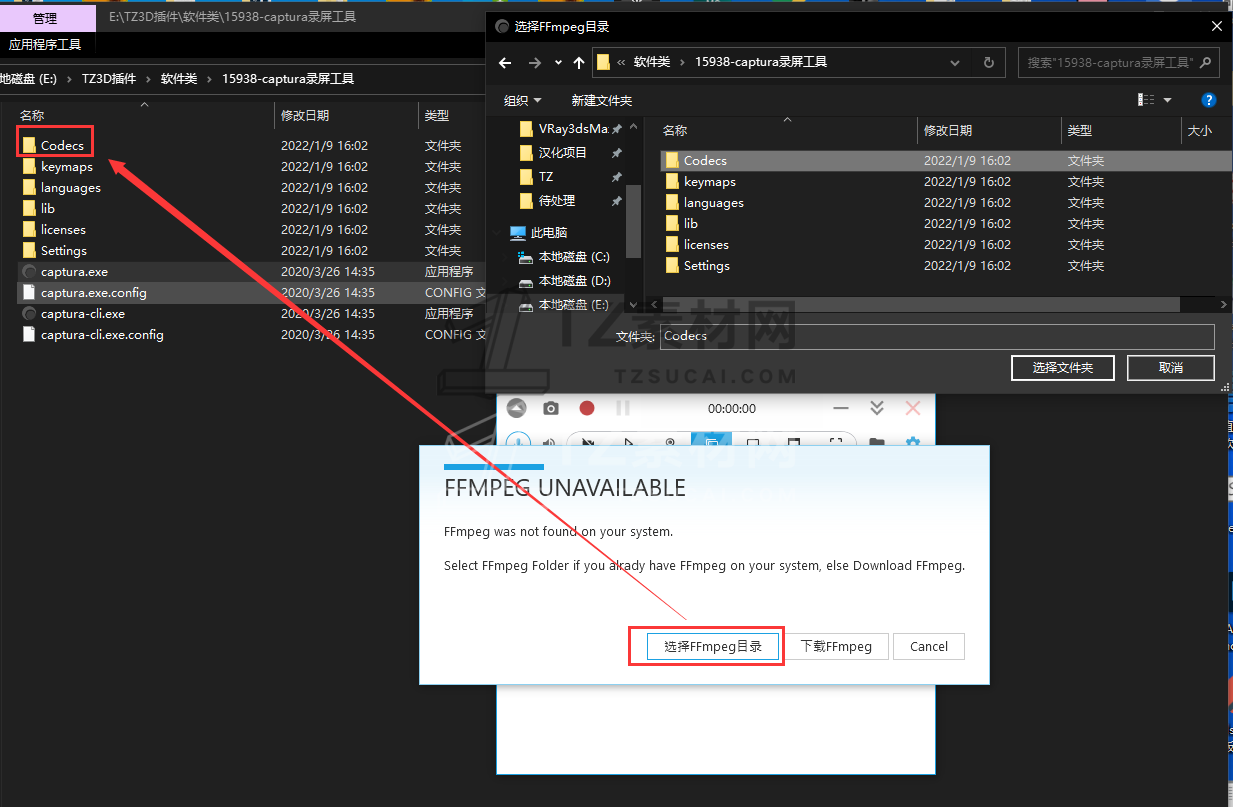Go back in the folder picker dialog
The image size is (1233, 807).
pos(505,62)
